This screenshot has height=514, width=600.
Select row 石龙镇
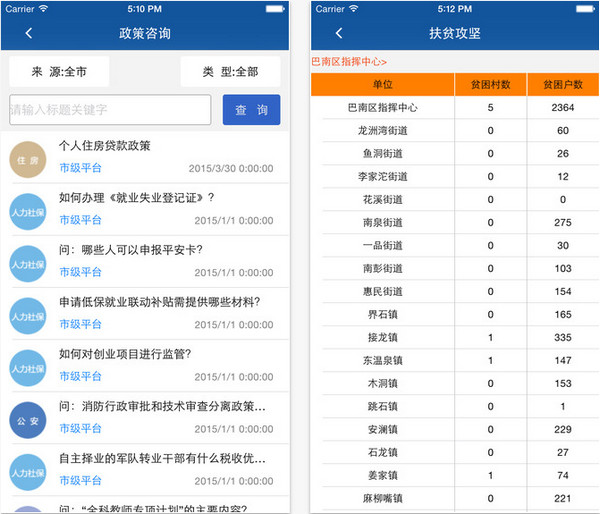[x=455, y=452]
